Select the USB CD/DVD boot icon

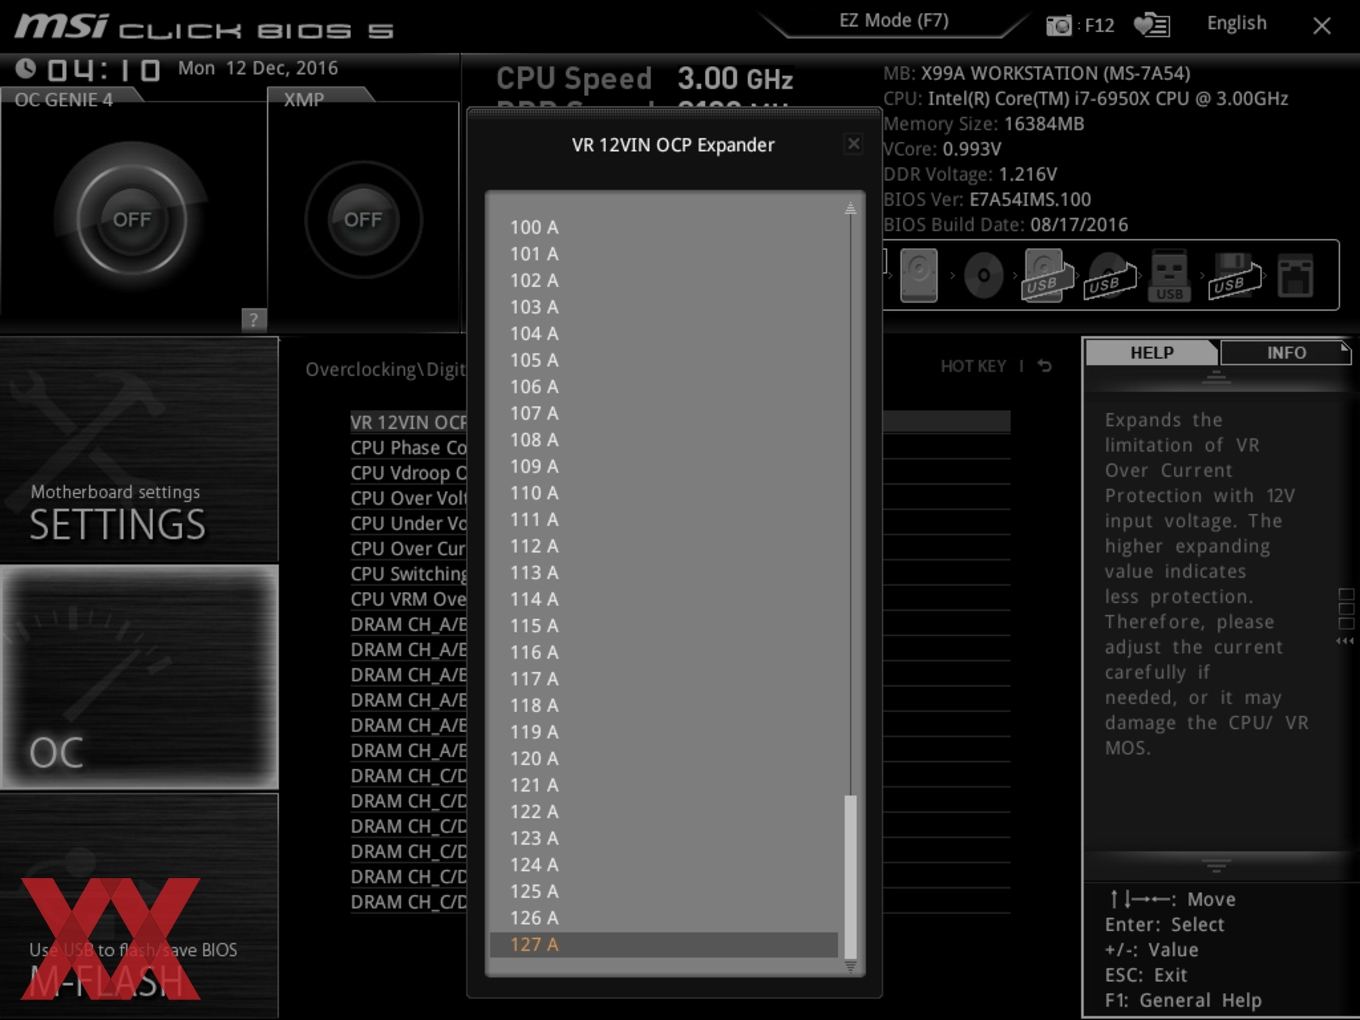tap(1109, 276)
